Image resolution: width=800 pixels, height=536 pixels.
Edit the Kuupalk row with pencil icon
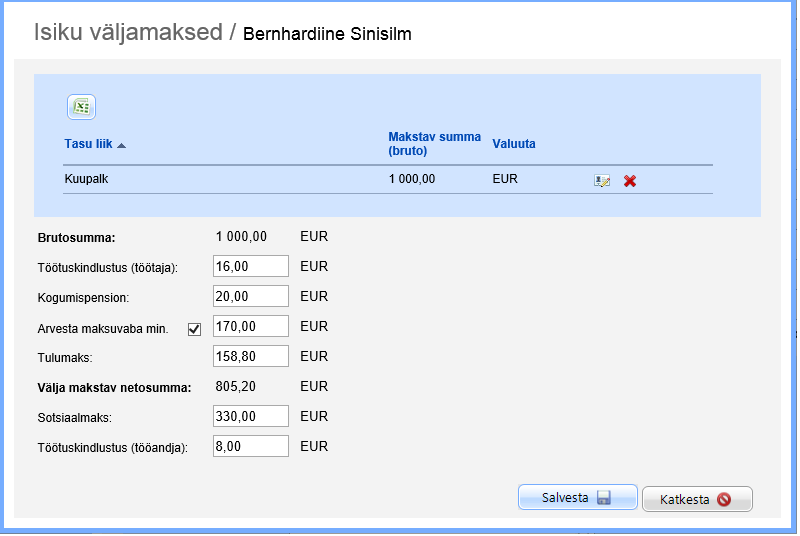point(601,181)
